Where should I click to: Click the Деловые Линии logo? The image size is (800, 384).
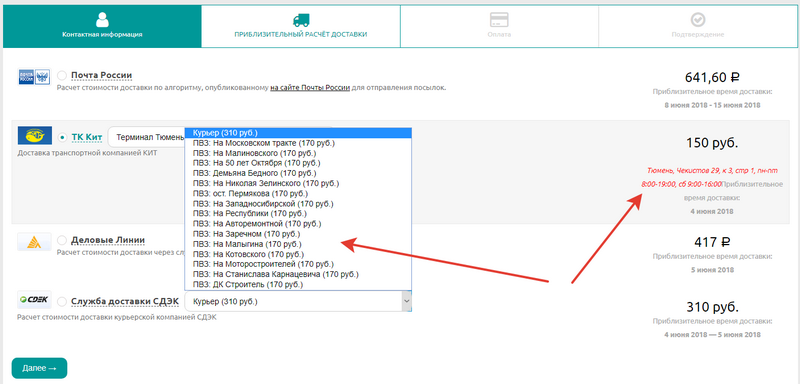pos(34,241)
